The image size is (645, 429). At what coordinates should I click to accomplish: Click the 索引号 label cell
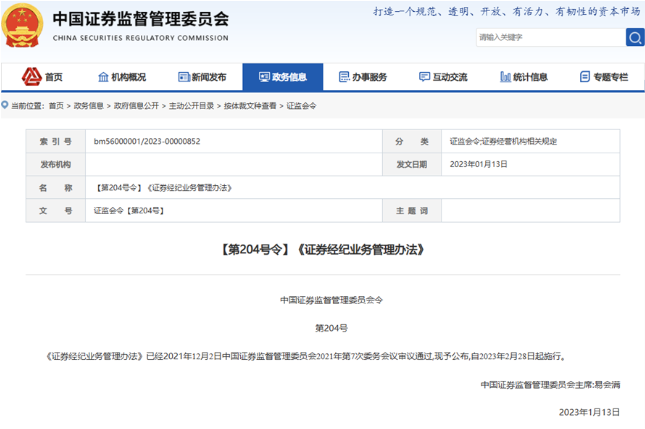tap(56, 141)
